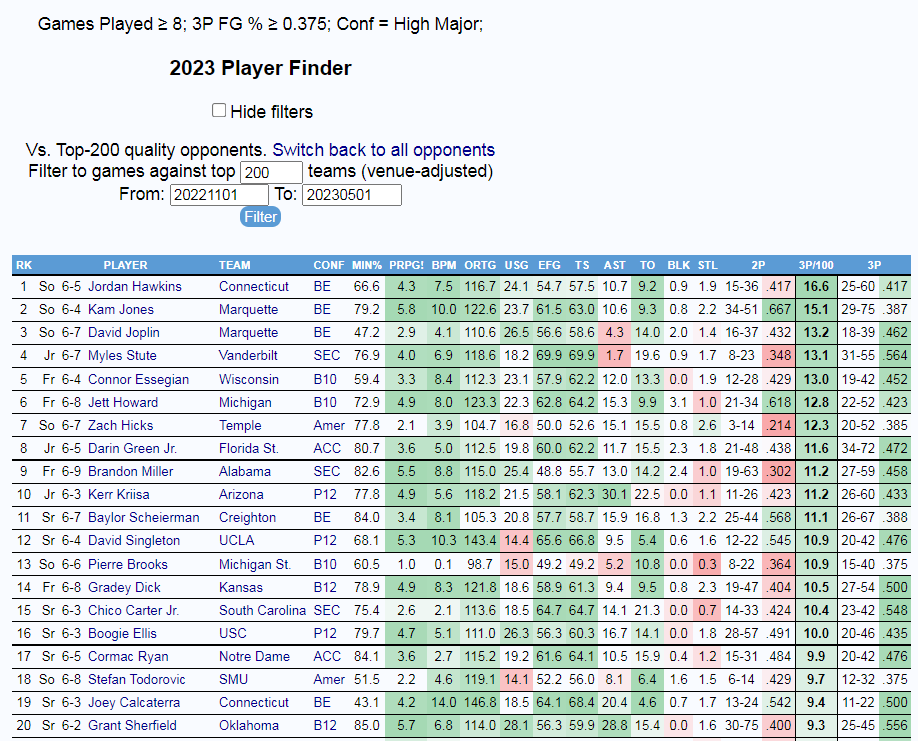Edit the From date field
This screenshot has width=918, height=741.
(x=219, y=195)
